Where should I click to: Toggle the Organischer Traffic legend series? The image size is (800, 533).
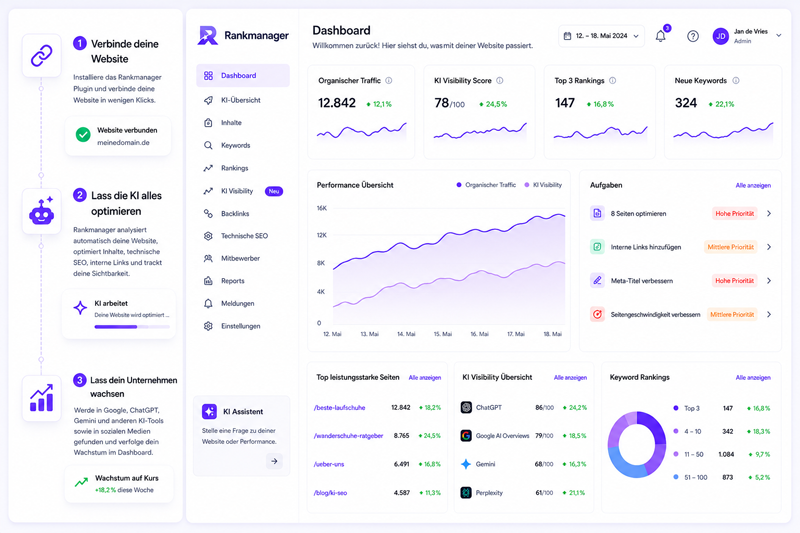(486, 185)
